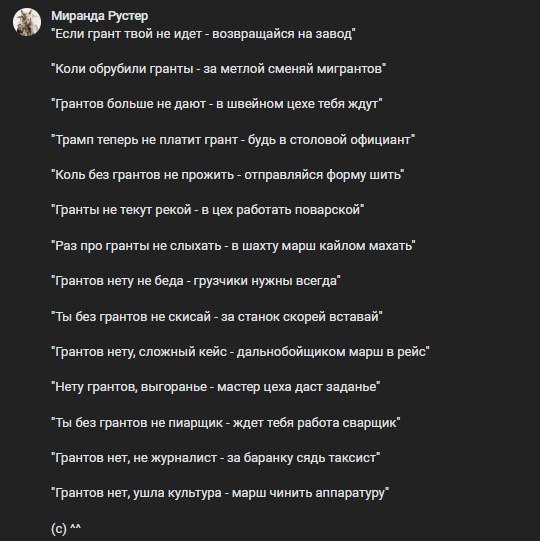540x541 pixels.
Task: Click the line starting with Трамп теперь
Action: (x=233, y=140)
